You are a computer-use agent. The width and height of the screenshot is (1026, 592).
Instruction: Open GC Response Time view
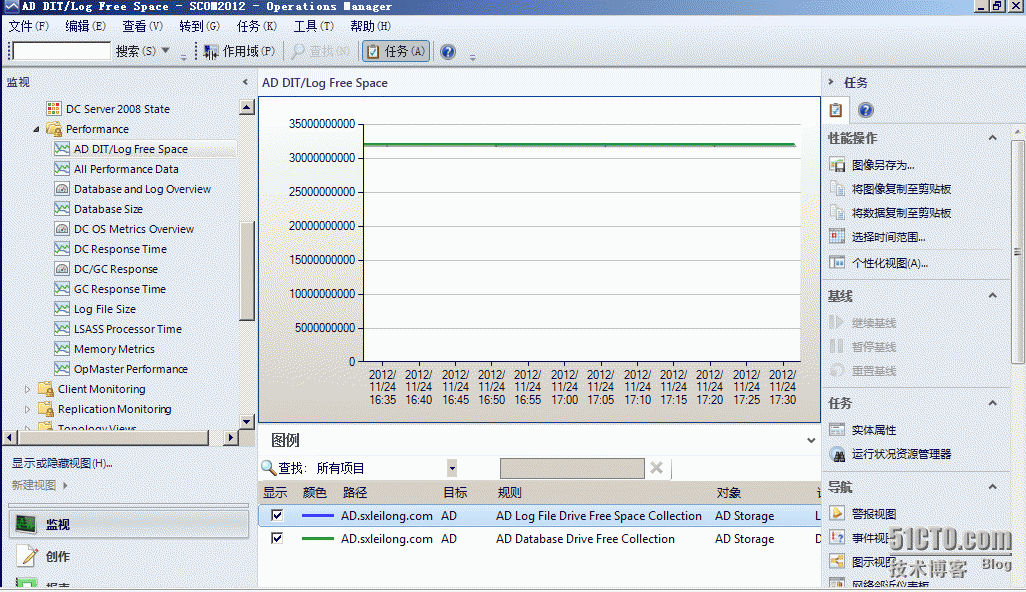click(120, 289)
